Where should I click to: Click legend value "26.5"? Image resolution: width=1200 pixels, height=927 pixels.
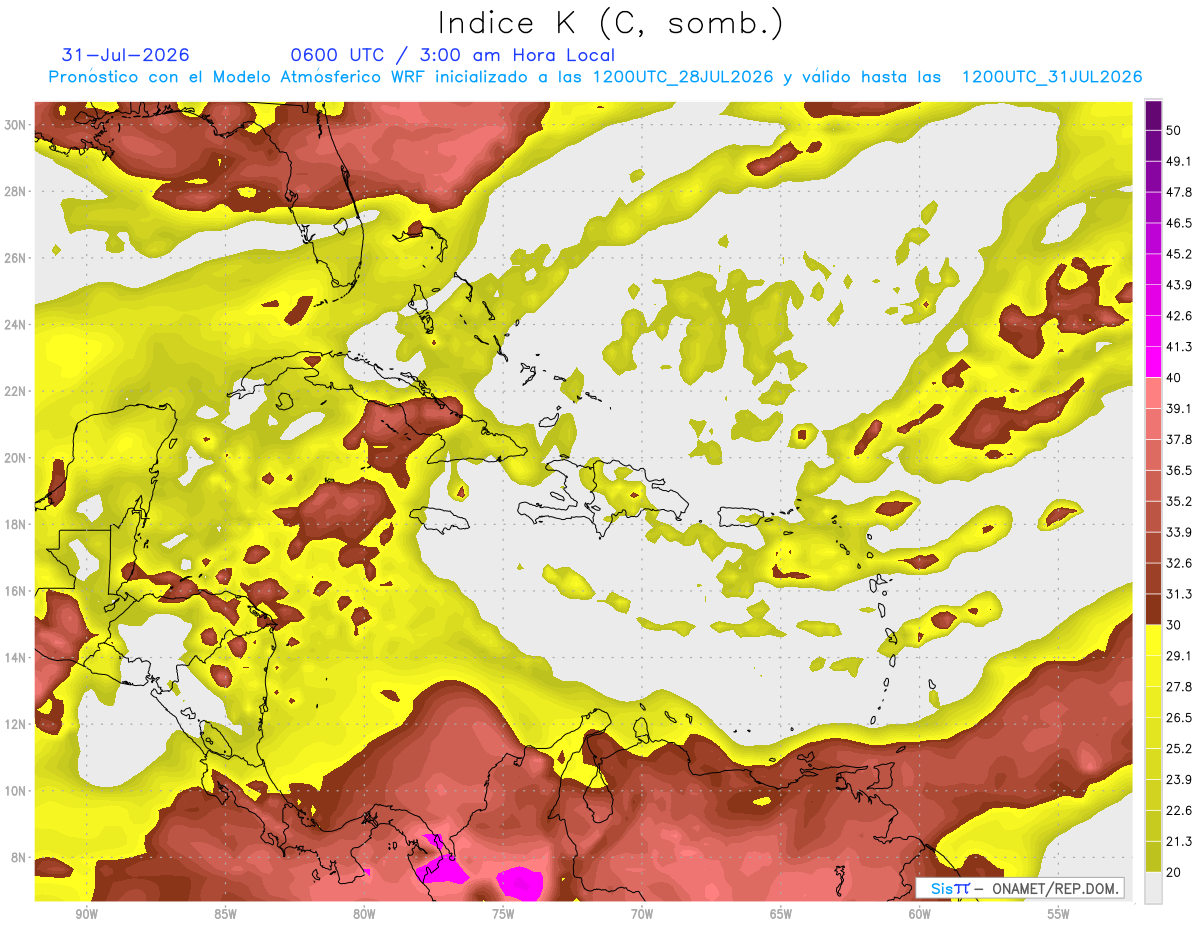coord(1179,717)
